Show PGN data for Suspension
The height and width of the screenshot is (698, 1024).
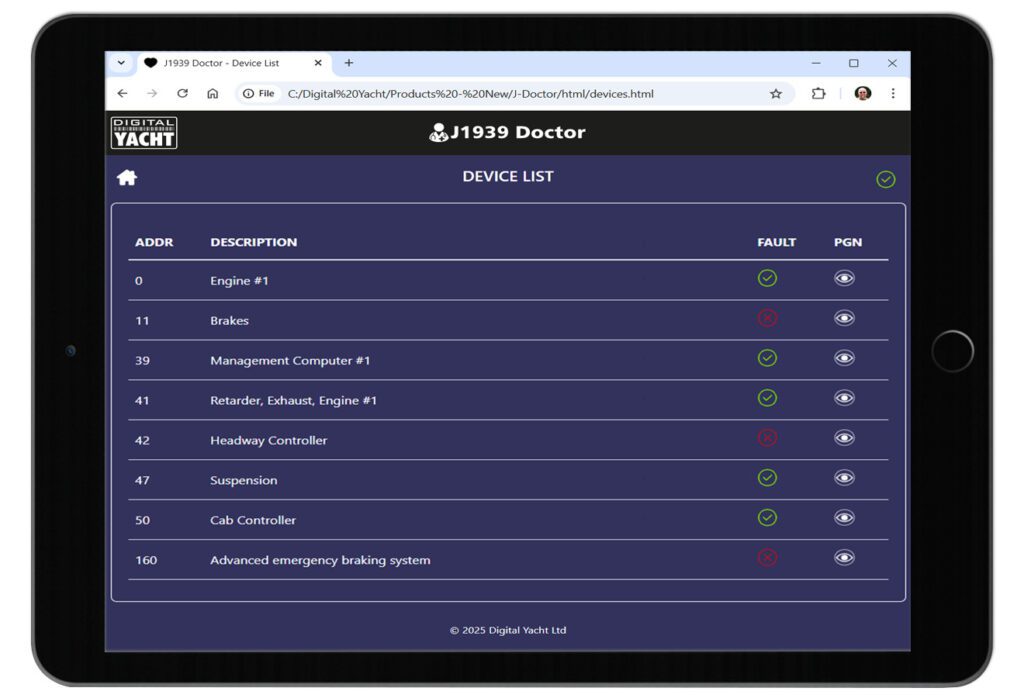tap(844, 478)
